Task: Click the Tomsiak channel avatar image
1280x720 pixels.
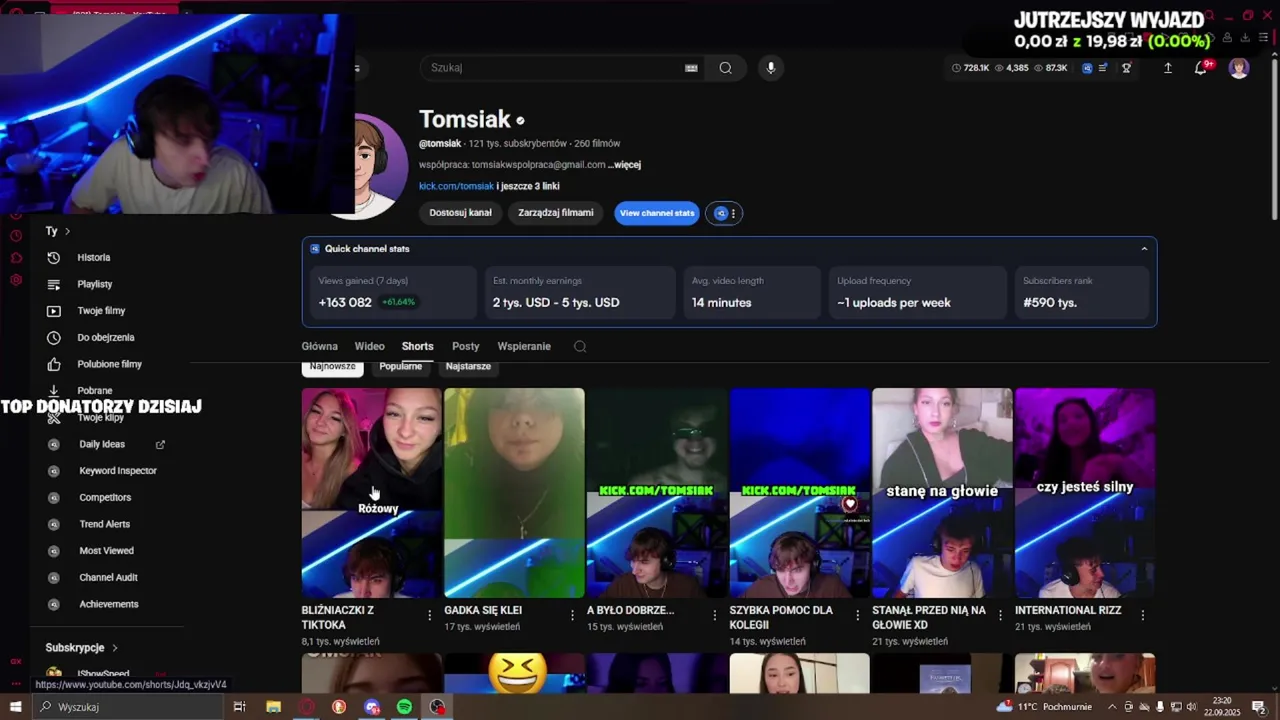Action: [x=379, y=166]
